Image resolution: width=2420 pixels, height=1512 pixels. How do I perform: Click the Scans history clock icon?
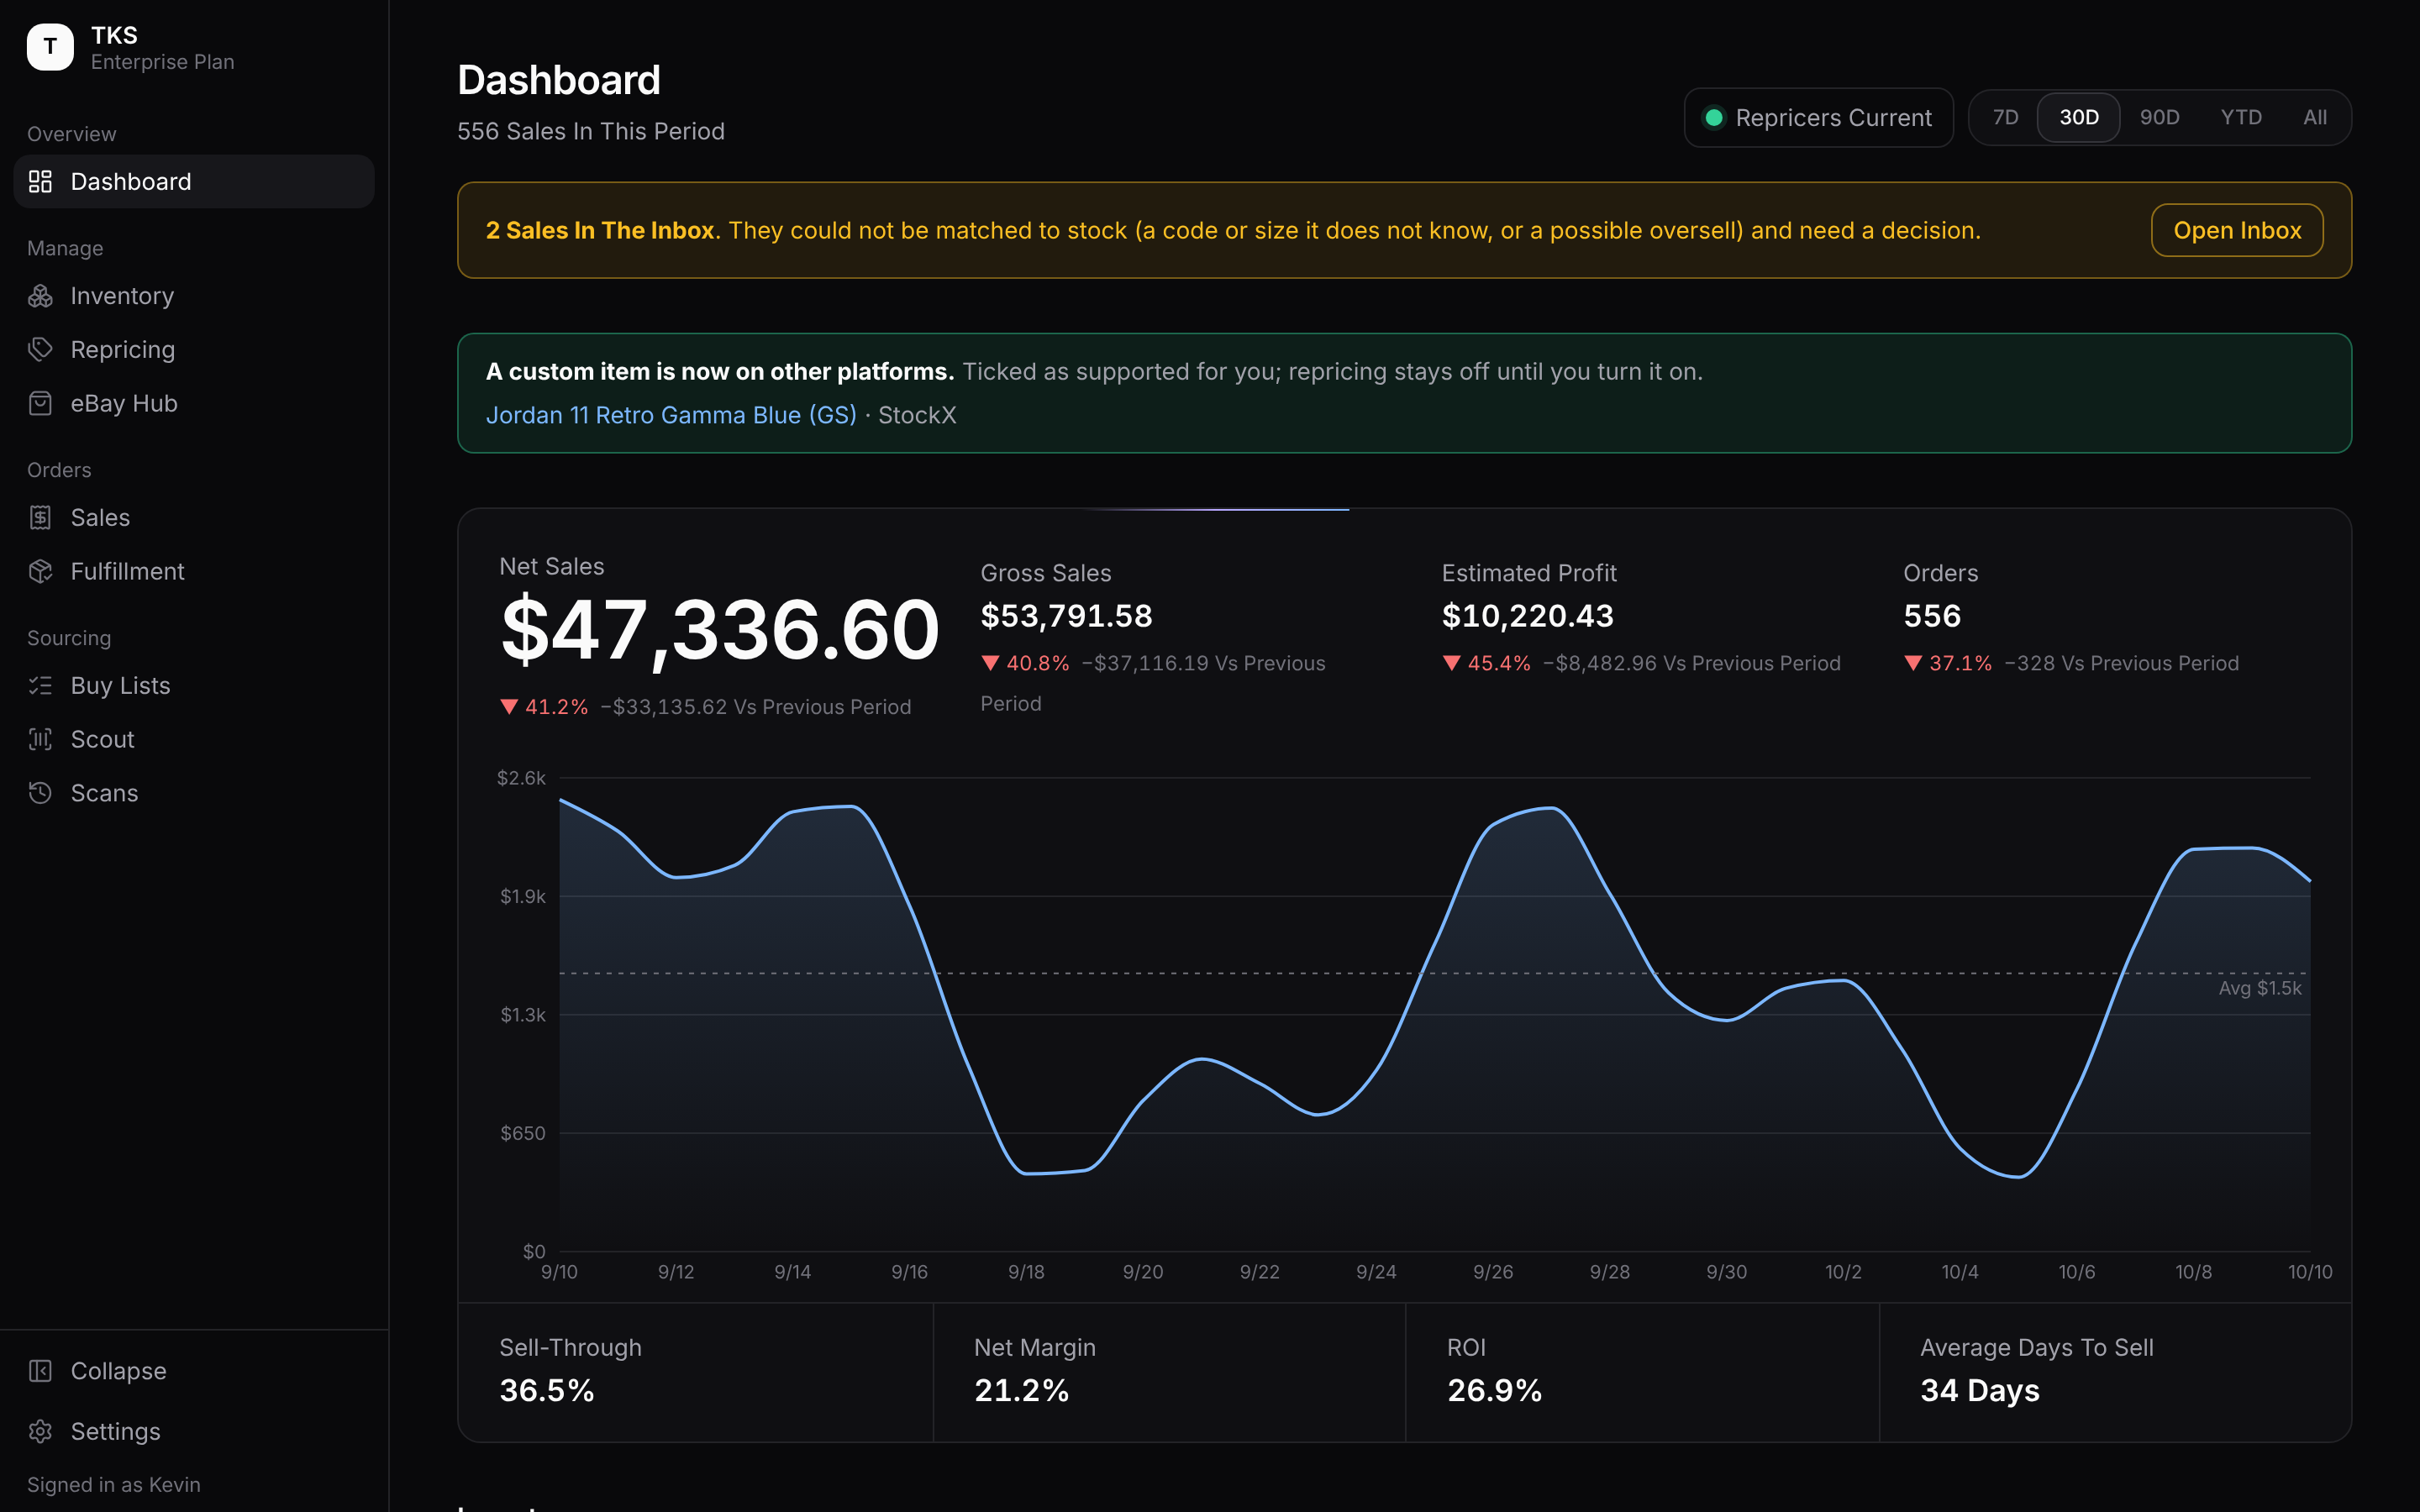(x=40, y=793)
